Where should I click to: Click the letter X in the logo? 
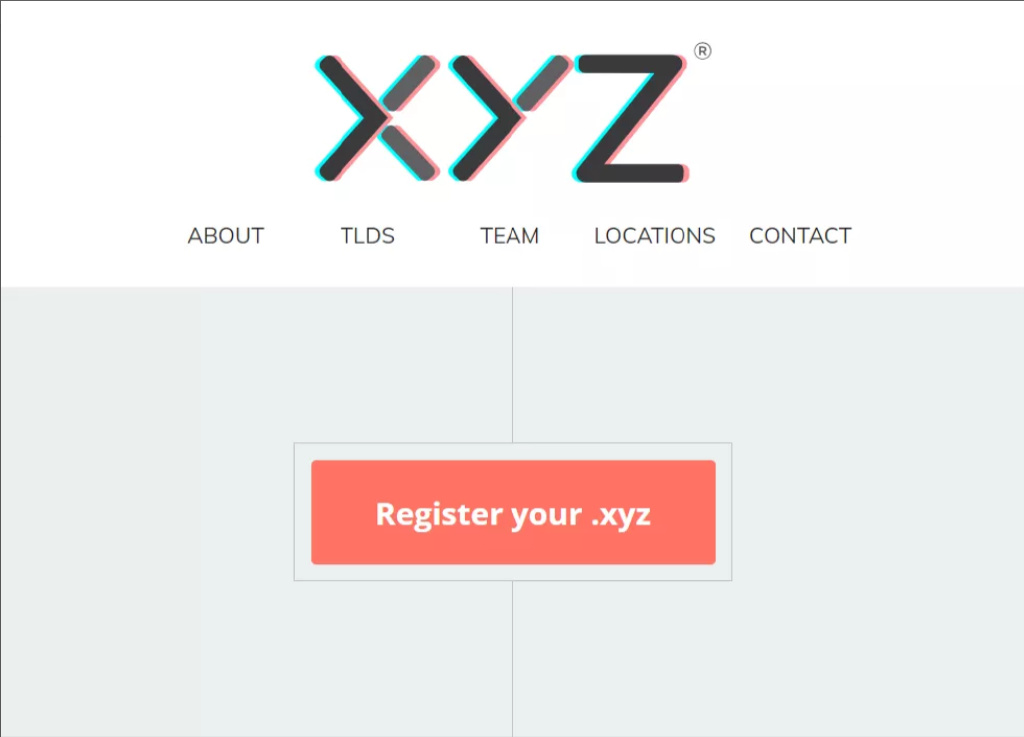377,118
